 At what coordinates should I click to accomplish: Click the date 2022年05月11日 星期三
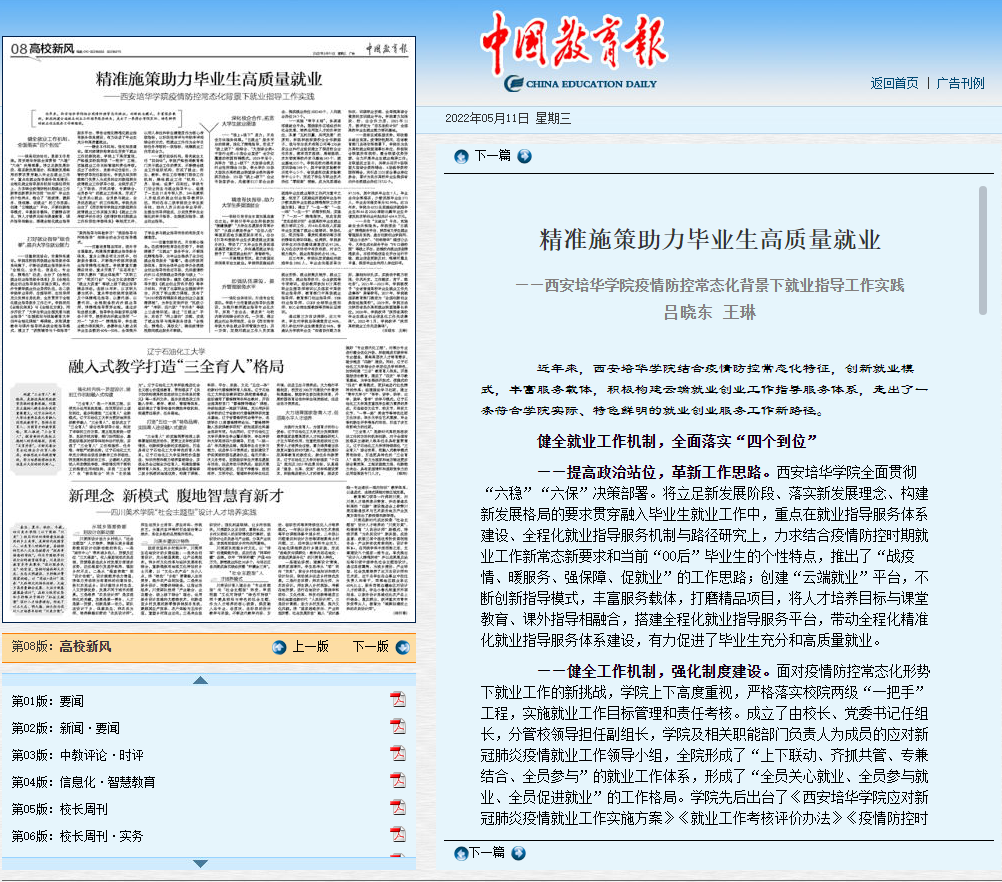(x=508, y=119)
